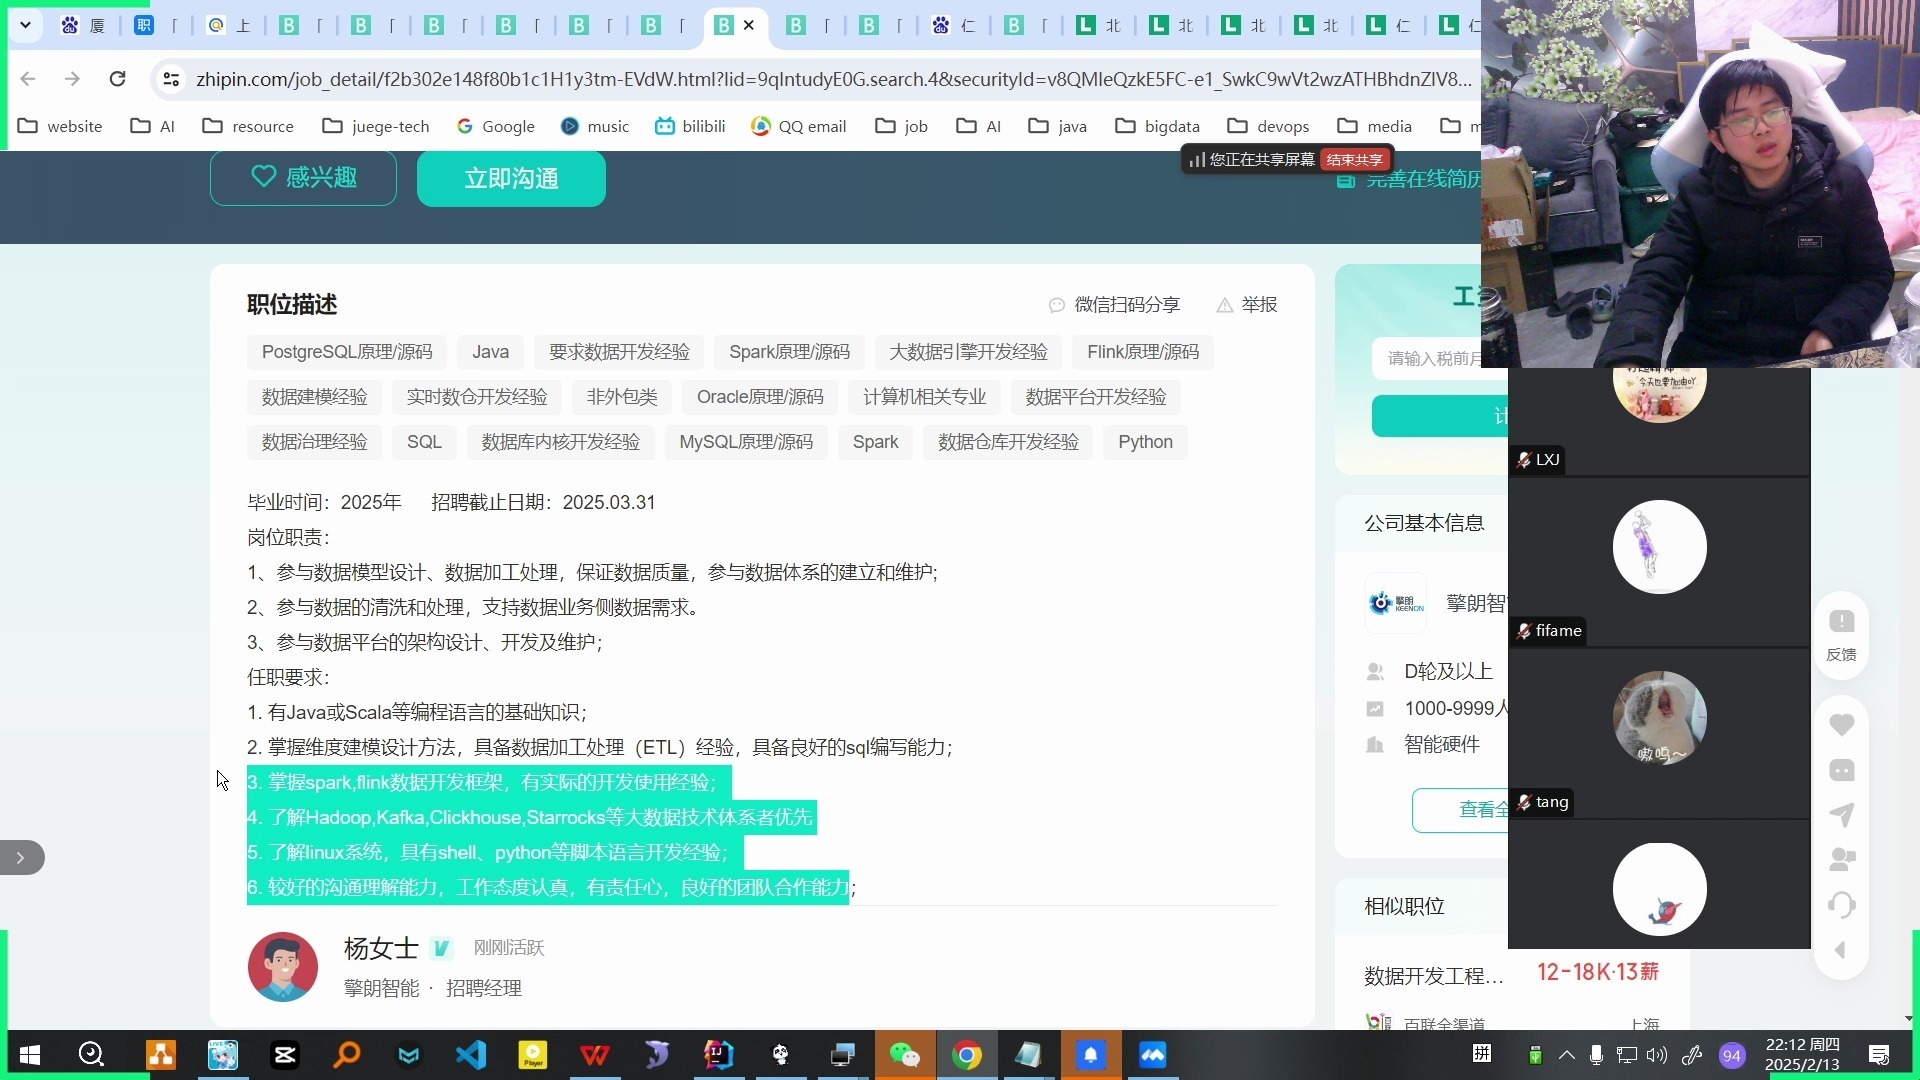
Task: Click the paper plane send icon in sidebar
Action: pos(1842,815)
